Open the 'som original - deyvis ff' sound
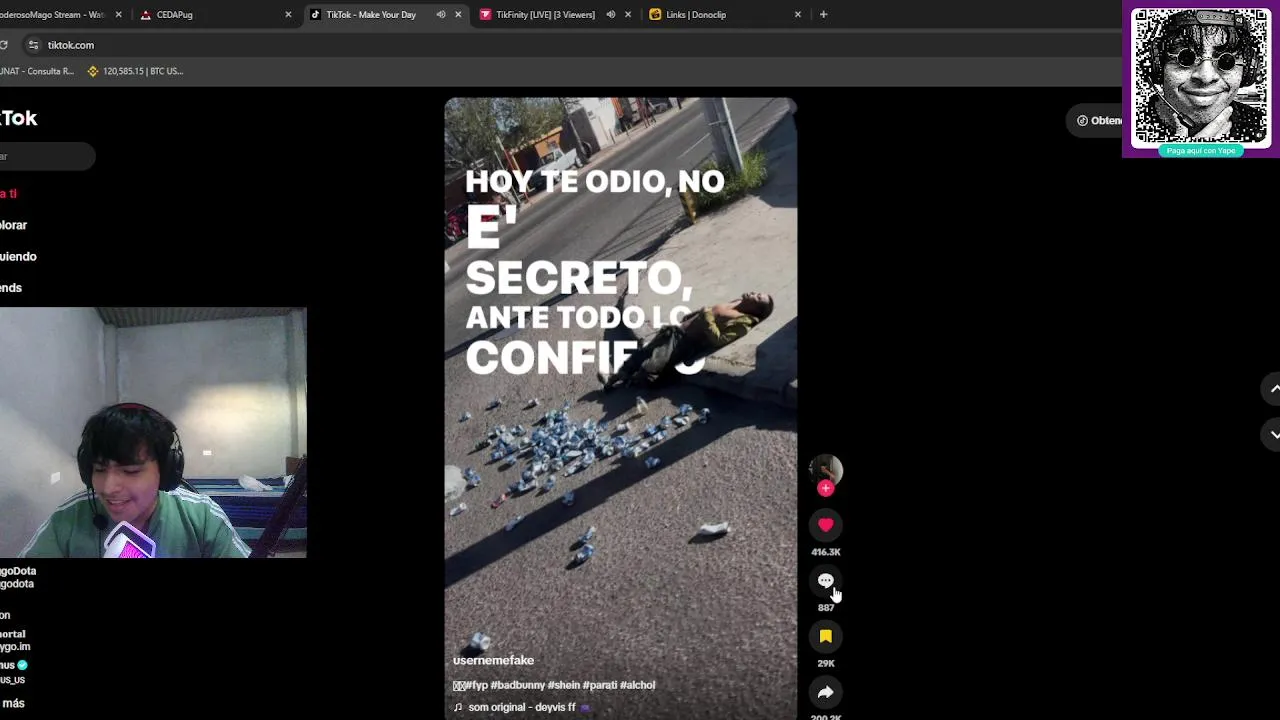 point(521,707)
